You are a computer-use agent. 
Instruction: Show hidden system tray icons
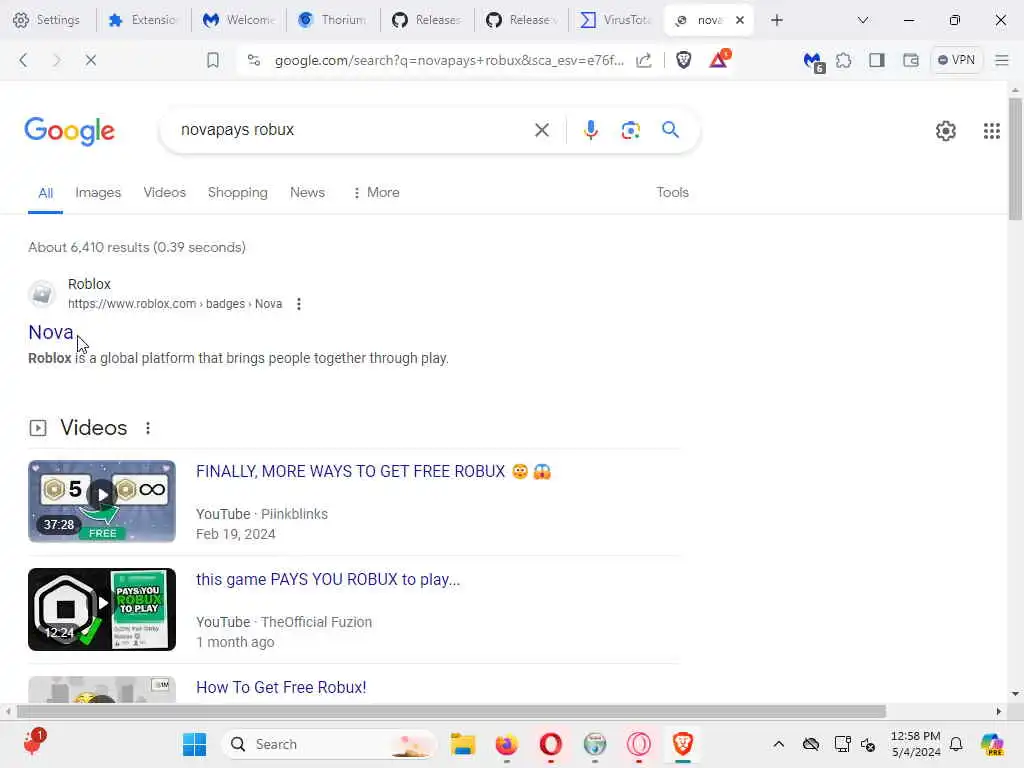778,744
